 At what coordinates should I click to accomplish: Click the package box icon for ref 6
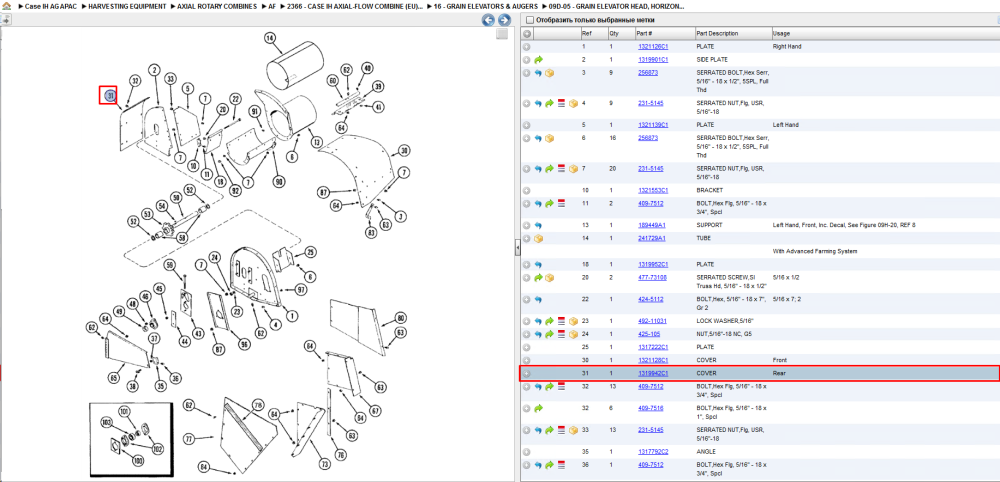point(549,138)
